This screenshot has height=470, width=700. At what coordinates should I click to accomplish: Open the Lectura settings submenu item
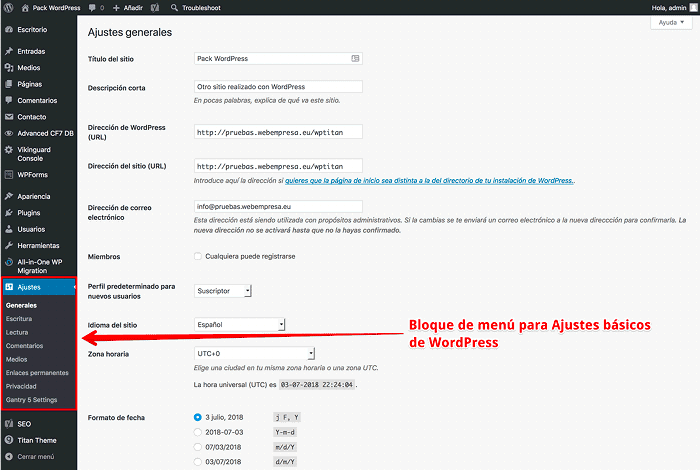17,333
